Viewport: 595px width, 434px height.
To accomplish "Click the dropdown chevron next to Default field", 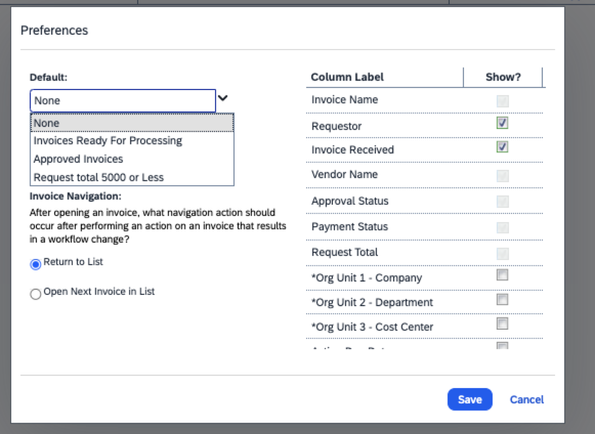I will (x=223, y=98).
